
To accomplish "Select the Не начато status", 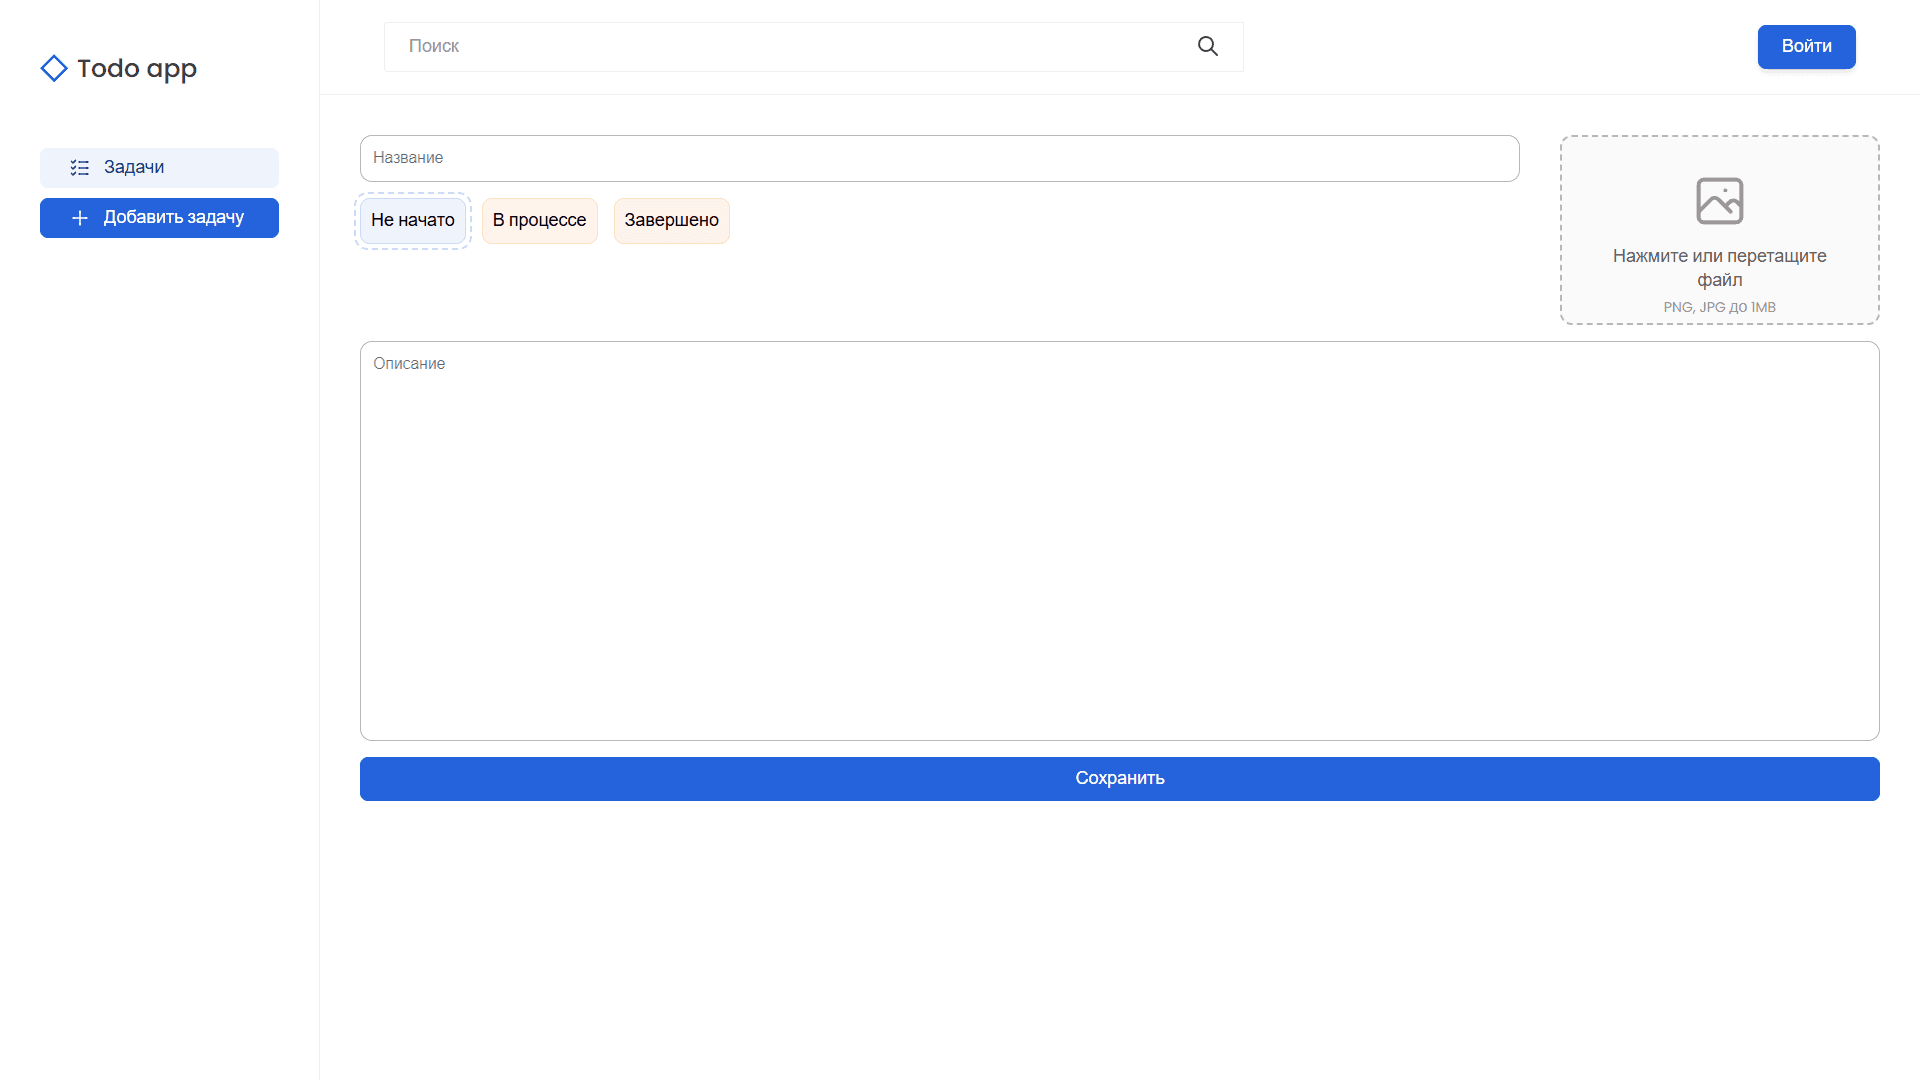I will point(413,221).
